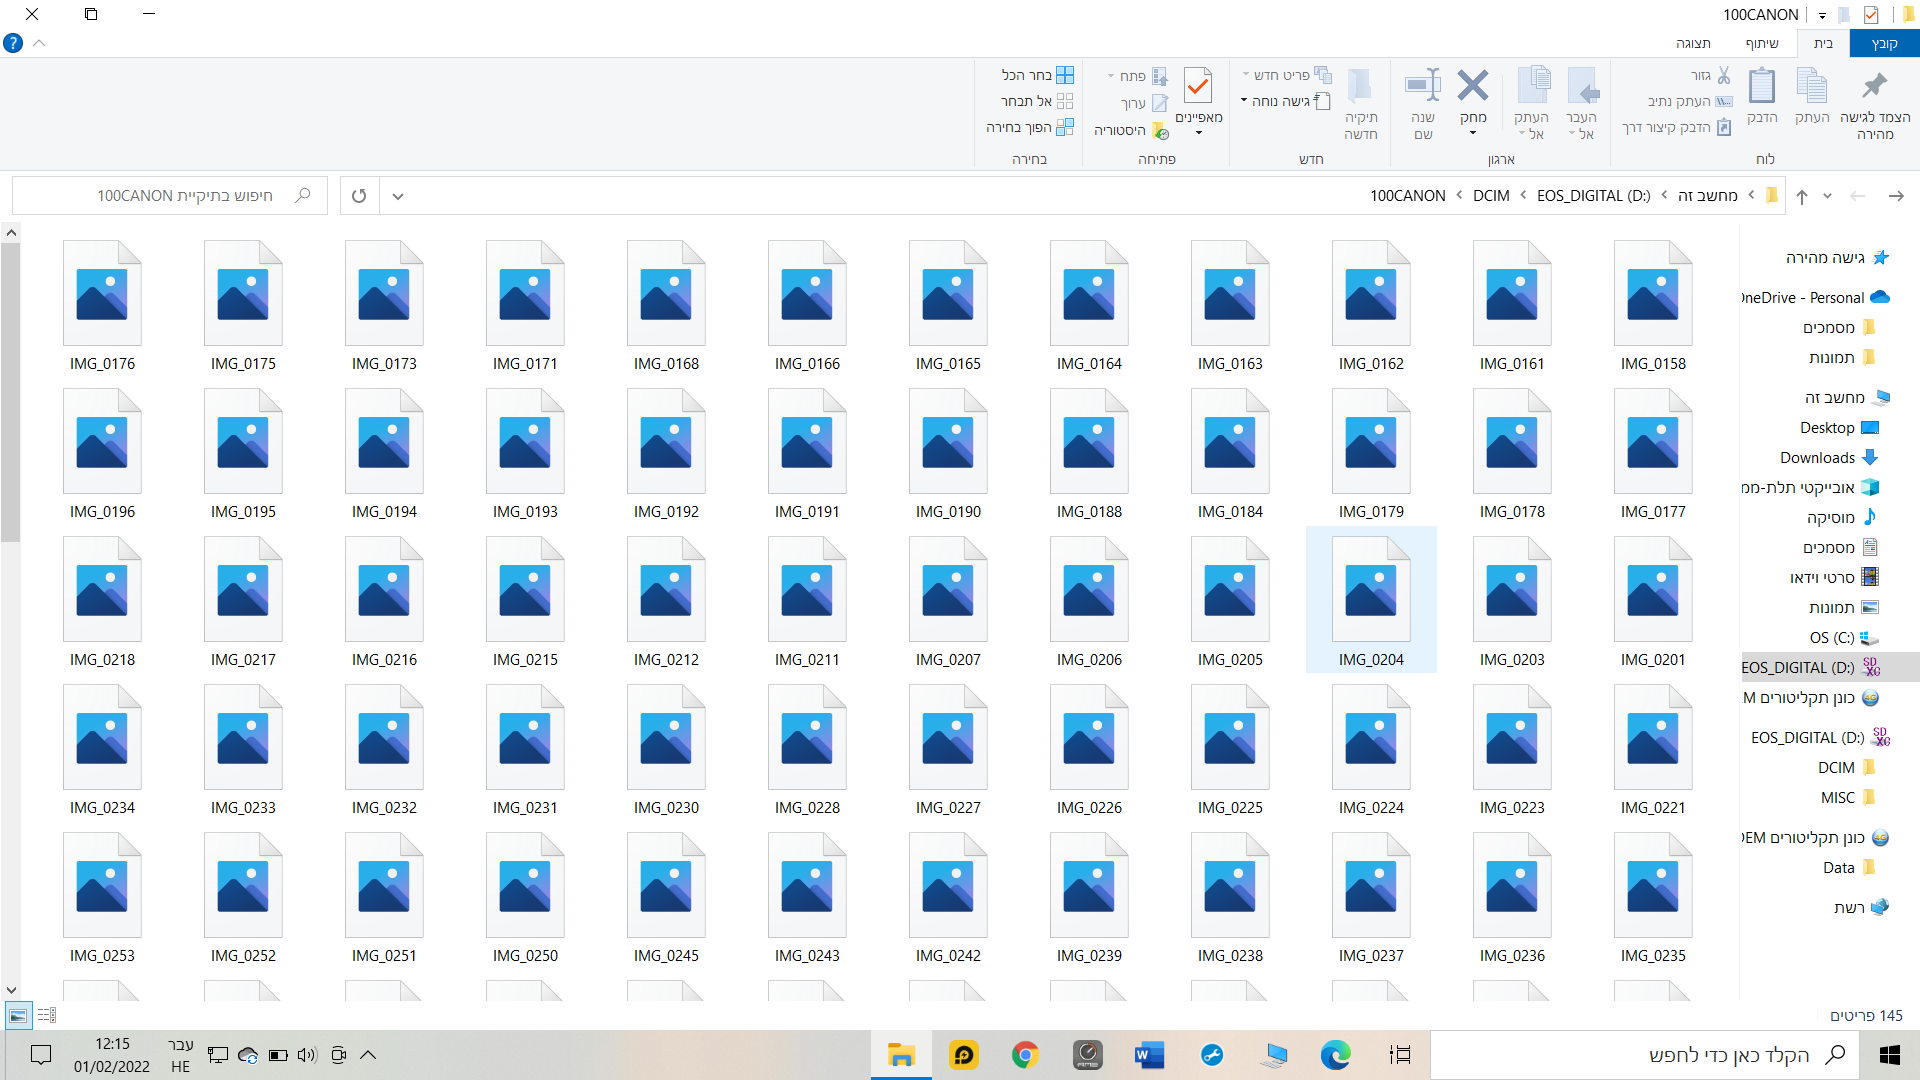Click the Rename (שנה שם) icon
The image size is (1920, 1080).
pyautogui.click(x=1422, y=87)
